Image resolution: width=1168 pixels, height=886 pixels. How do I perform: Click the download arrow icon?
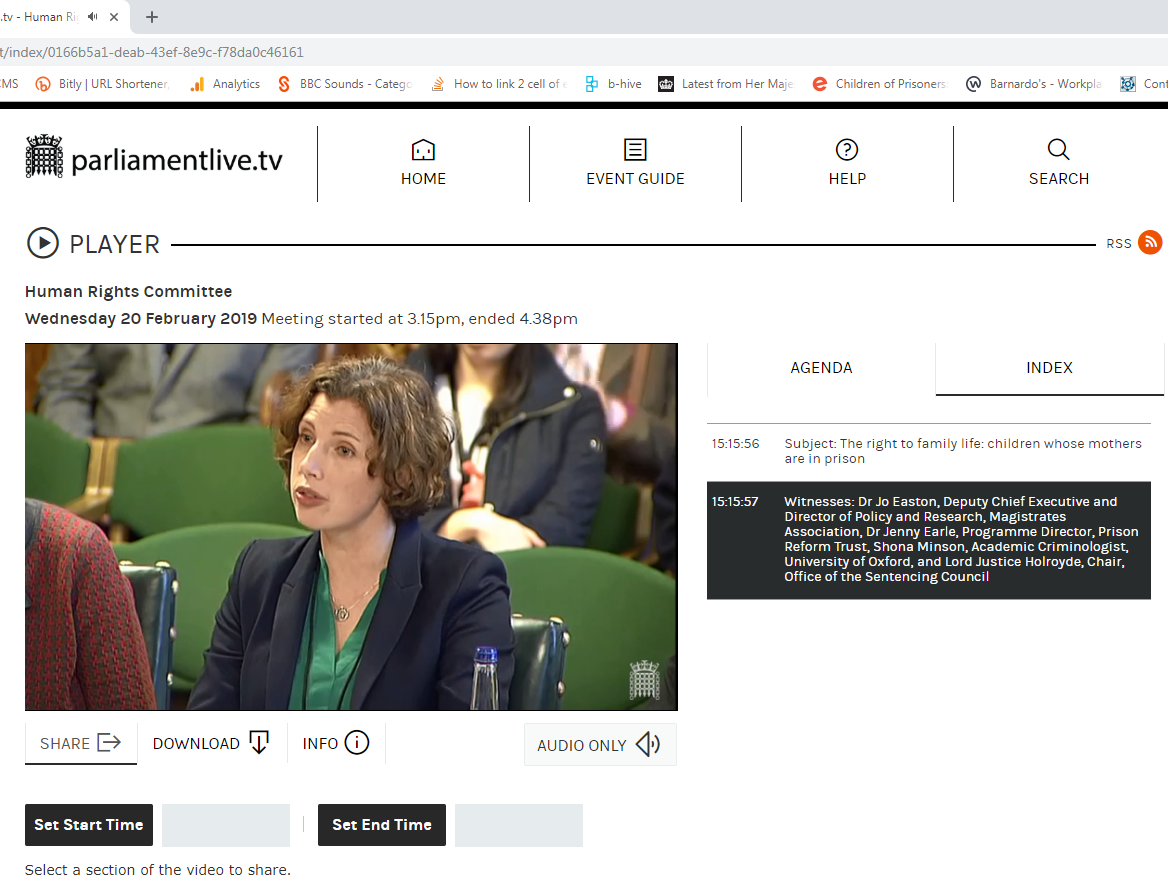click(258, 742)
